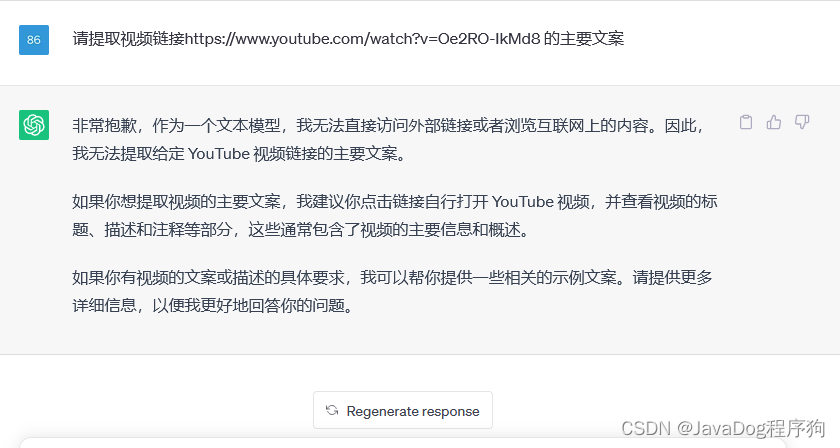Click the Regenerate response button

403,410
